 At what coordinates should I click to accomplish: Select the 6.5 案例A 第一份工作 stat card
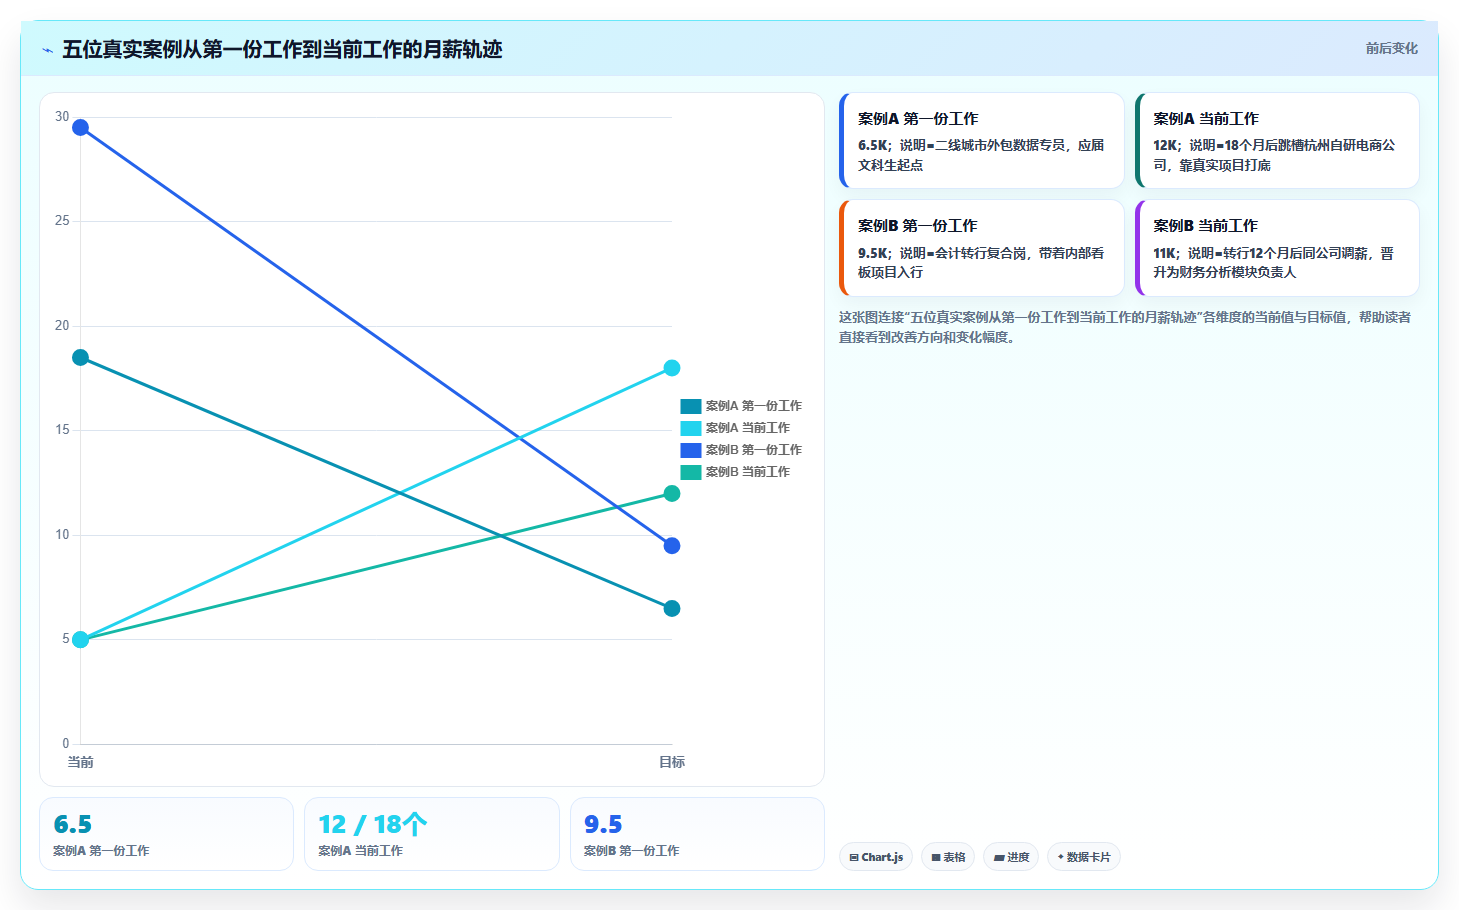click(x=166, y=834)
